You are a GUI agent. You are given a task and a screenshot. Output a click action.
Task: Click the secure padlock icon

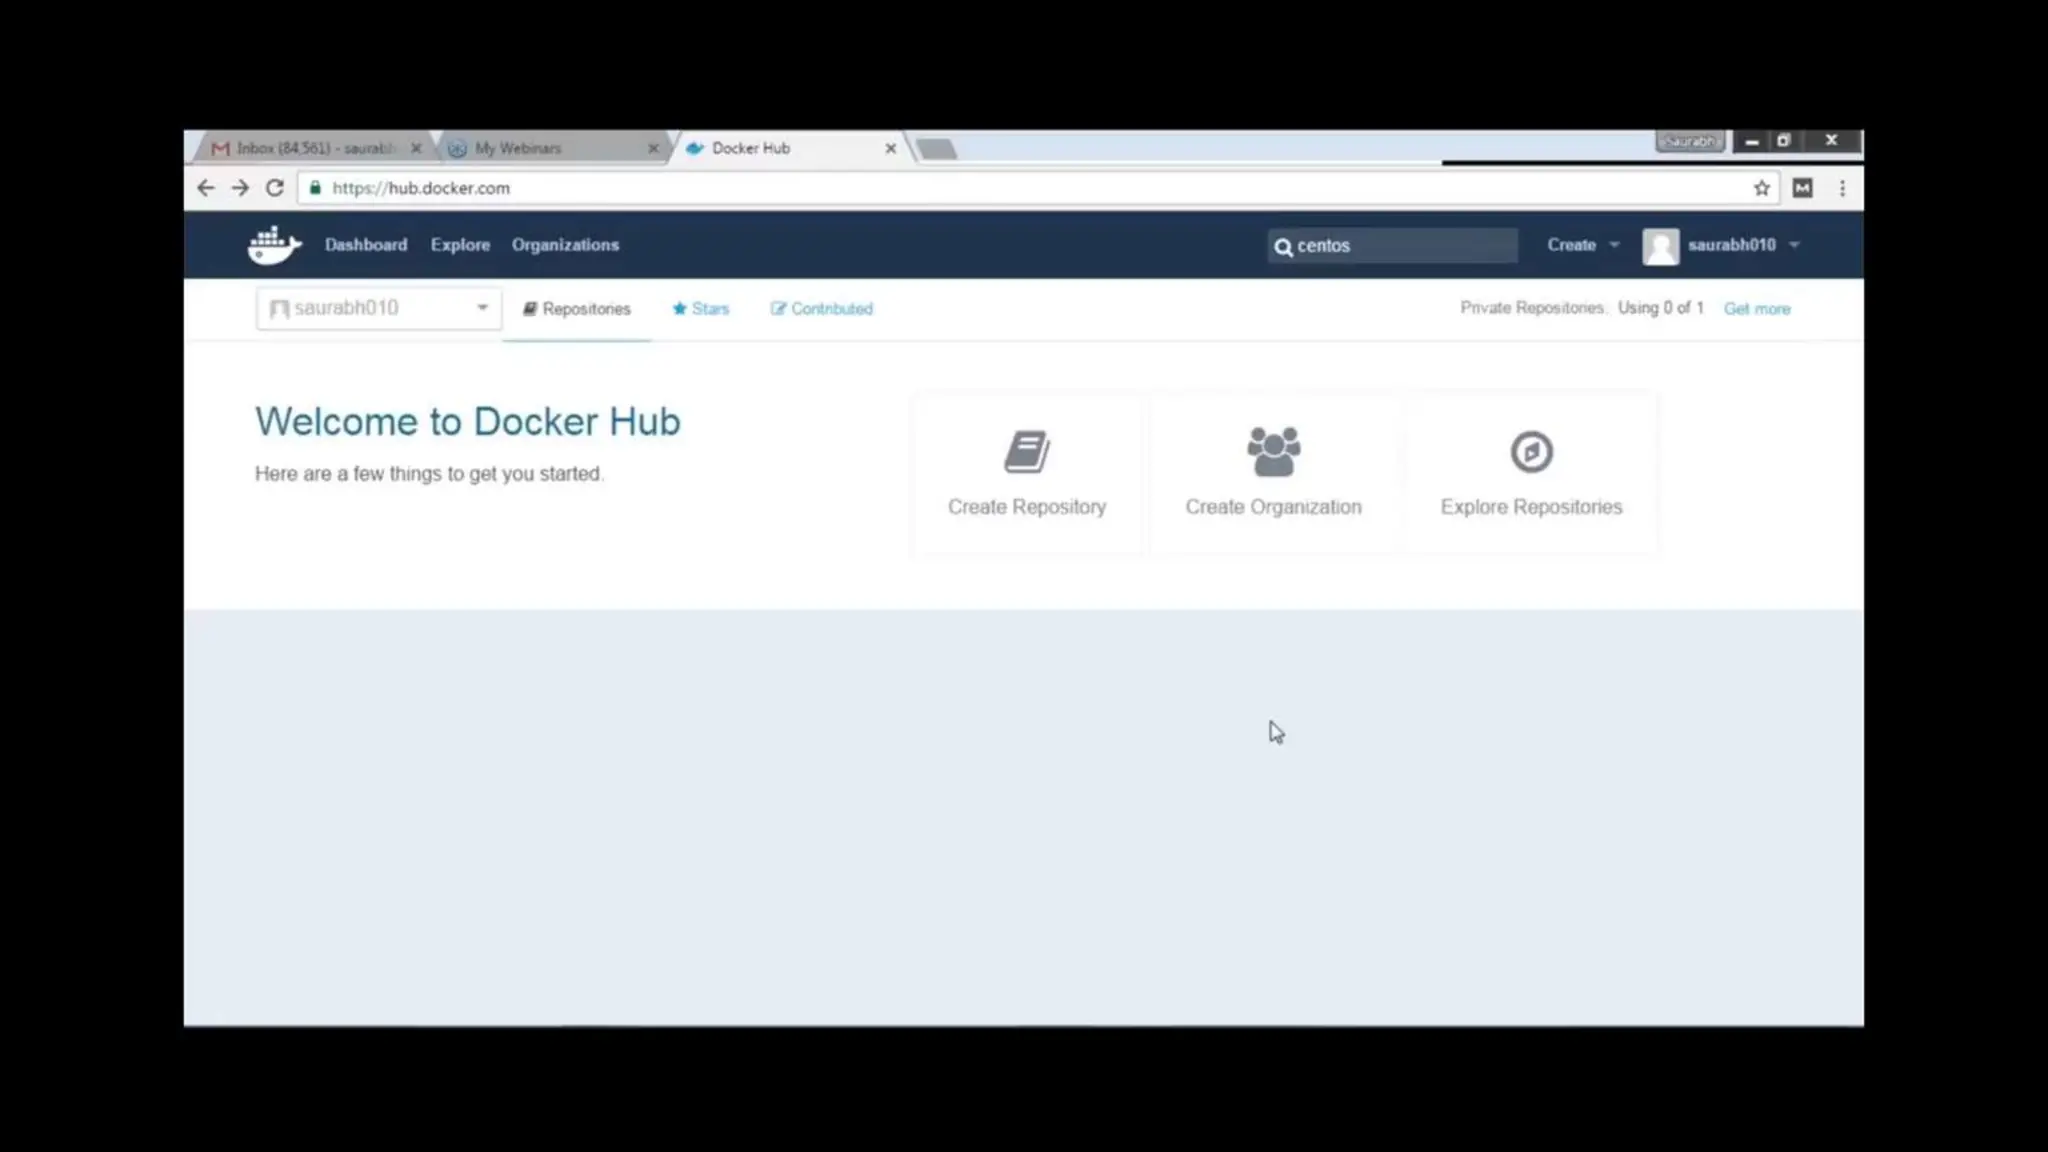[315, 188]
